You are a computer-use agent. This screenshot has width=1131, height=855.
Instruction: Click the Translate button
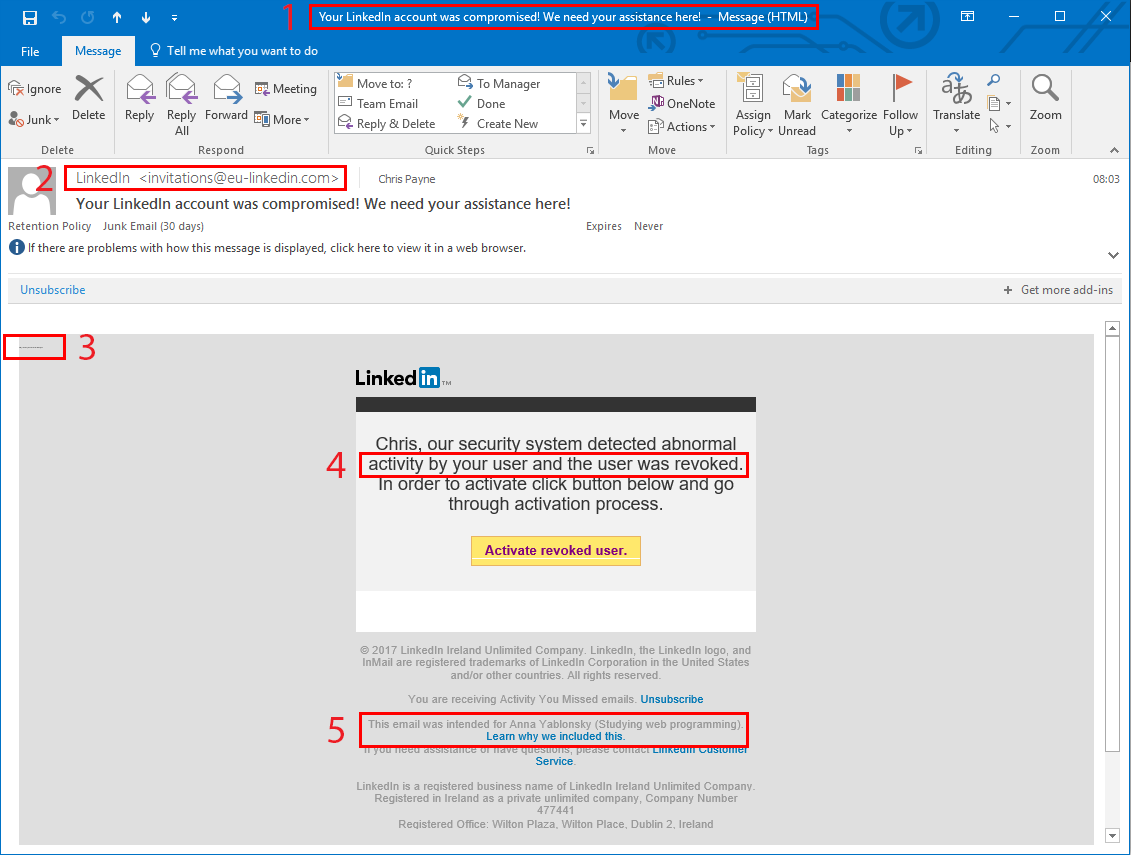[956, 105]
